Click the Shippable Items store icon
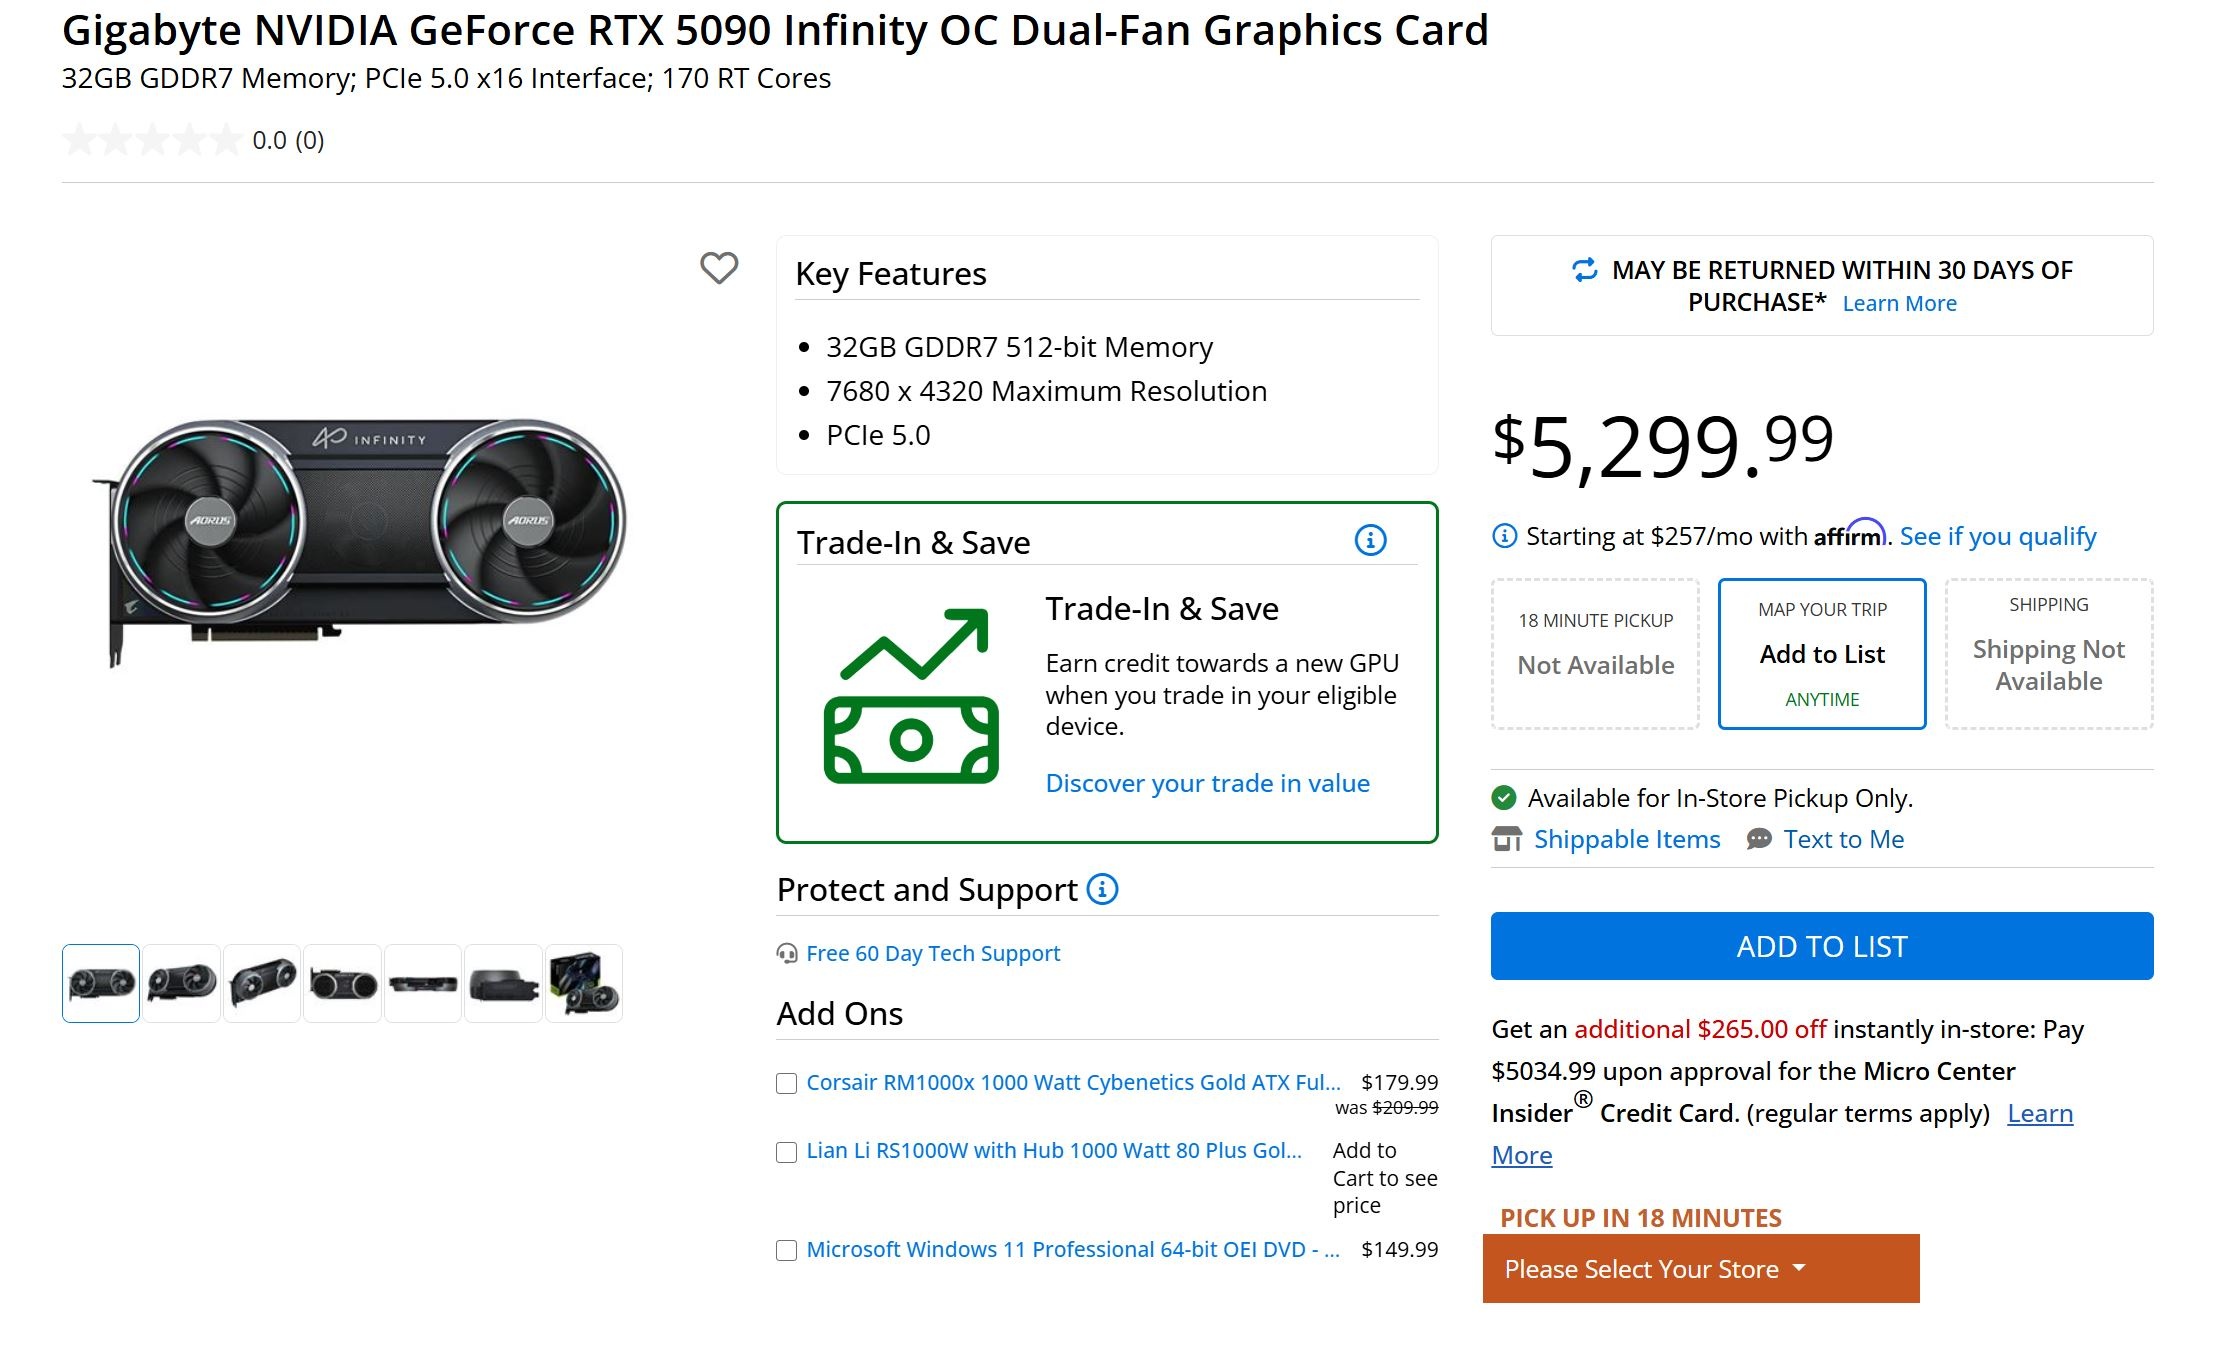The width and height of the screenshot is (2231, 1358). (x=1507, y=839)
